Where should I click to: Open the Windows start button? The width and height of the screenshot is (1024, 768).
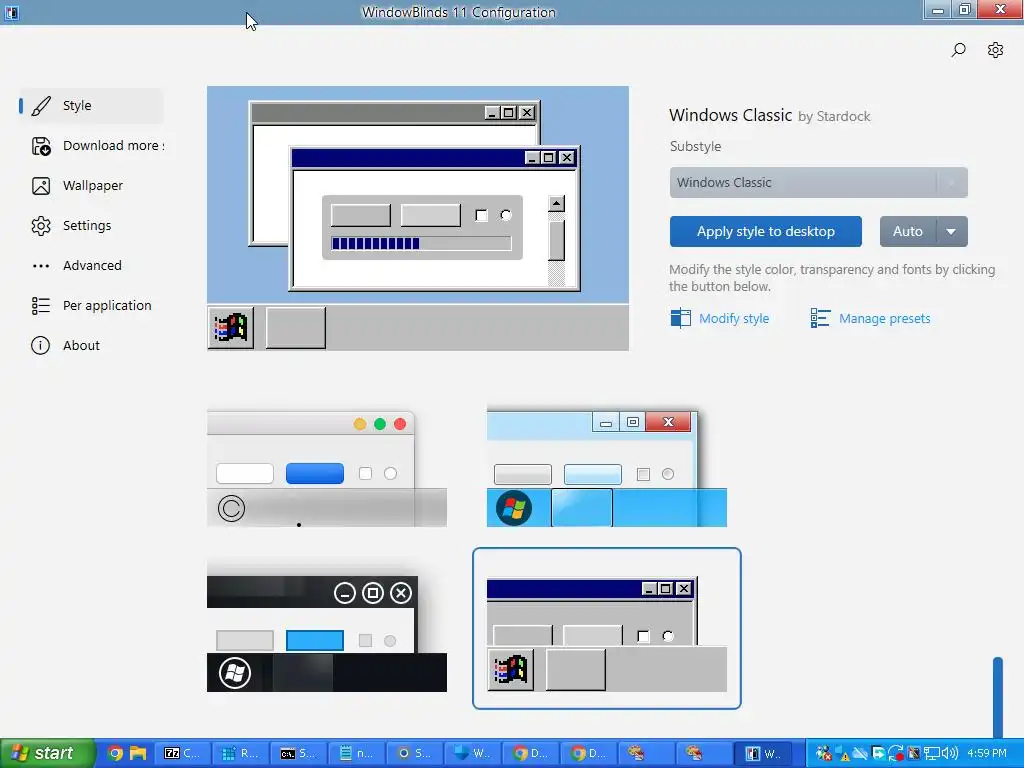coord(47,753)
